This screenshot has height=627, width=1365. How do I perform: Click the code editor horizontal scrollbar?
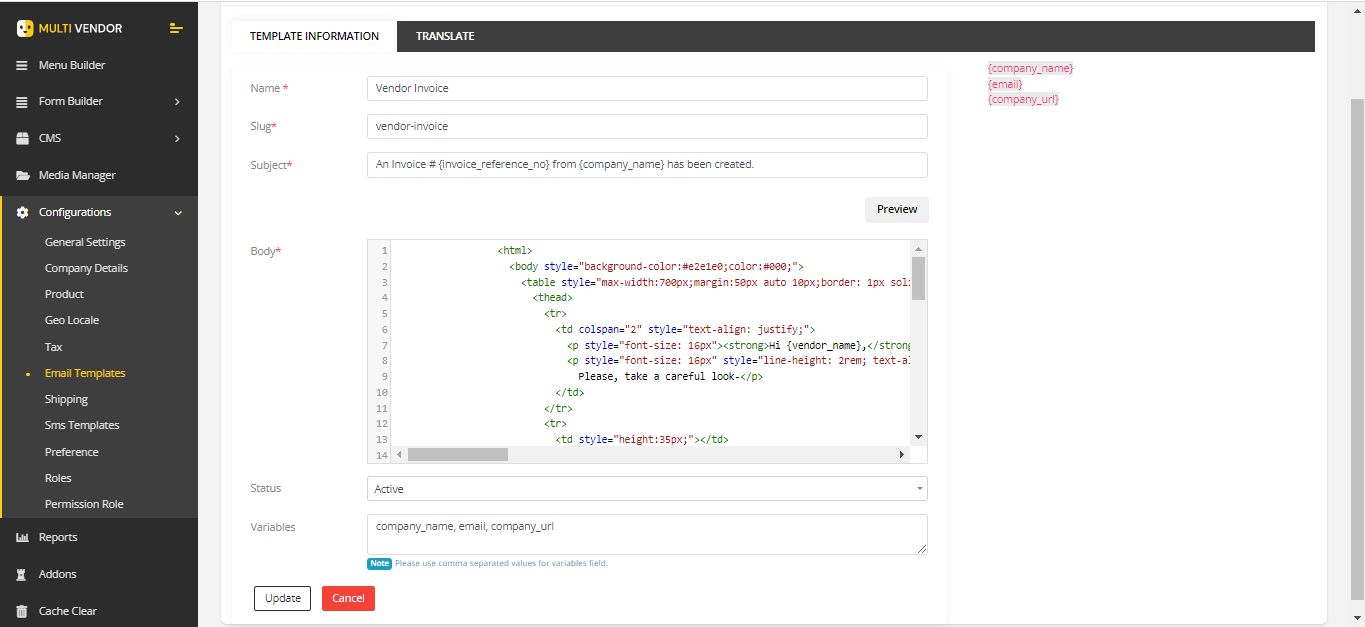tap(458, 455)
